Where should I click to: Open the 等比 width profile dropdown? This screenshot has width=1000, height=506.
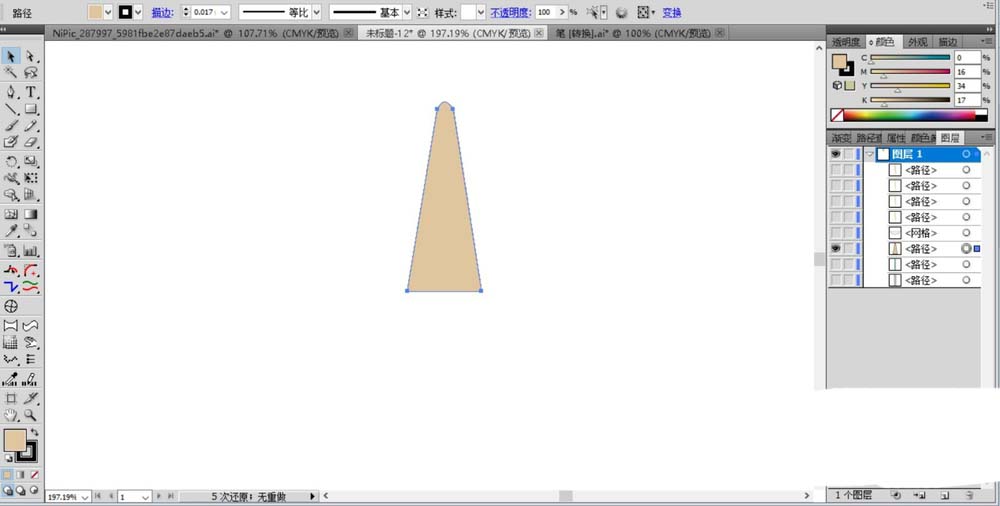coord(316,12)
